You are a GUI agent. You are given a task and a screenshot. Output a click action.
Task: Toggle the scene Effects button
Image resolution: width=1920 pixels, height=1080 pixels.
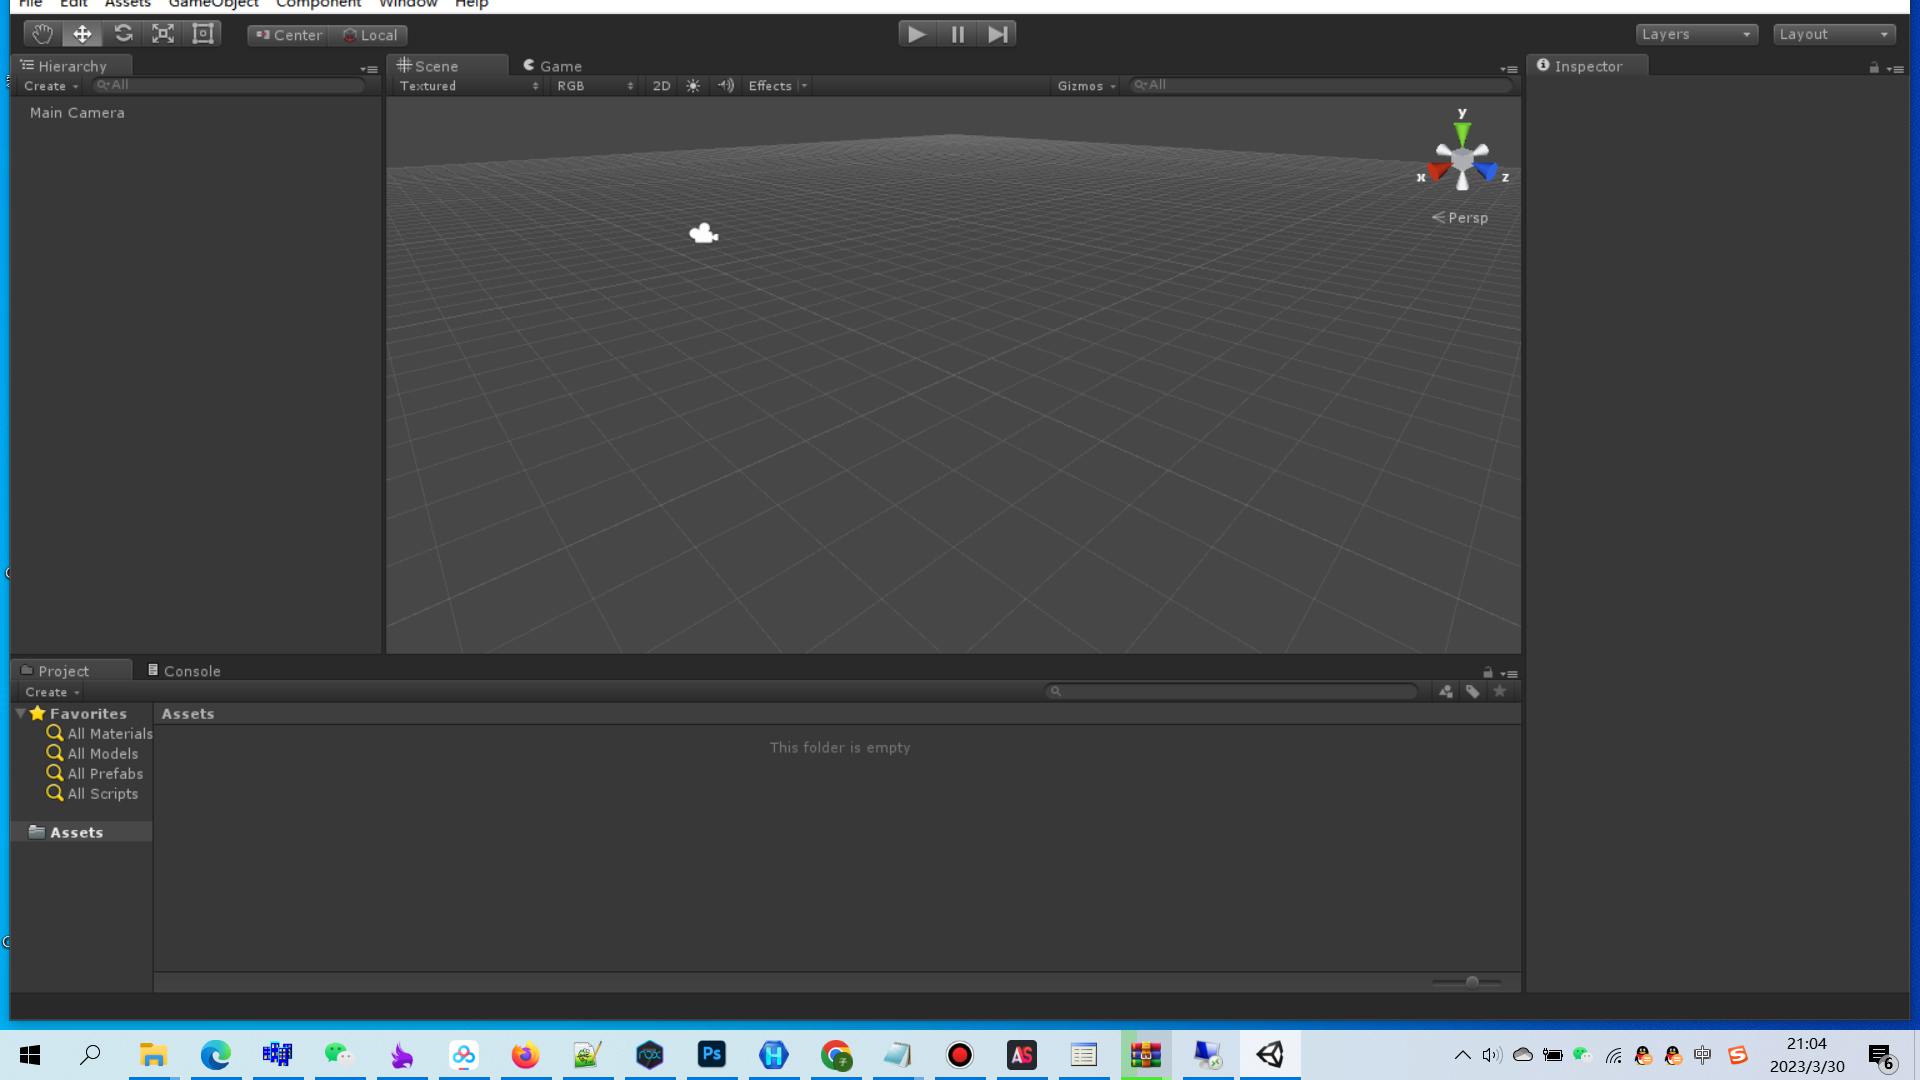tap(769, 86)
